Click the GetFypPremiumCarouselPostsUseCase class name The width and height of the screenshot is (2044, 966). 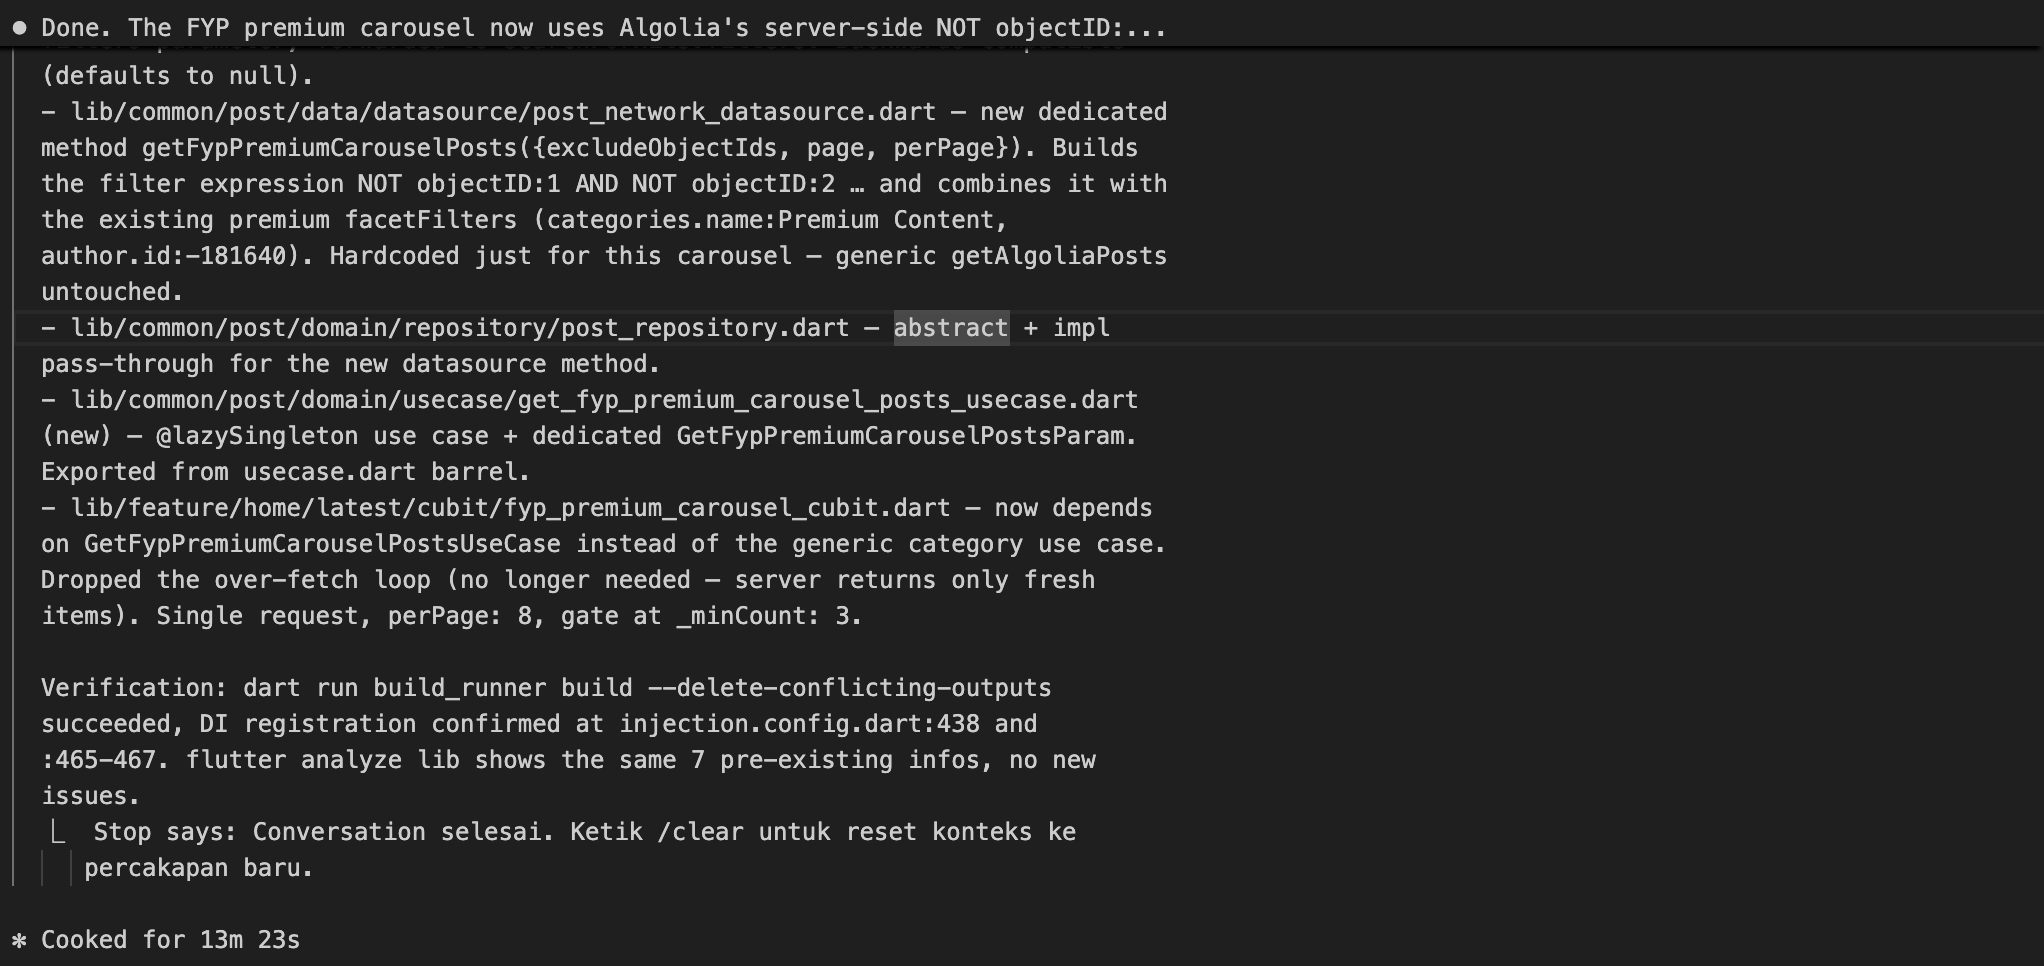point(322,544)
